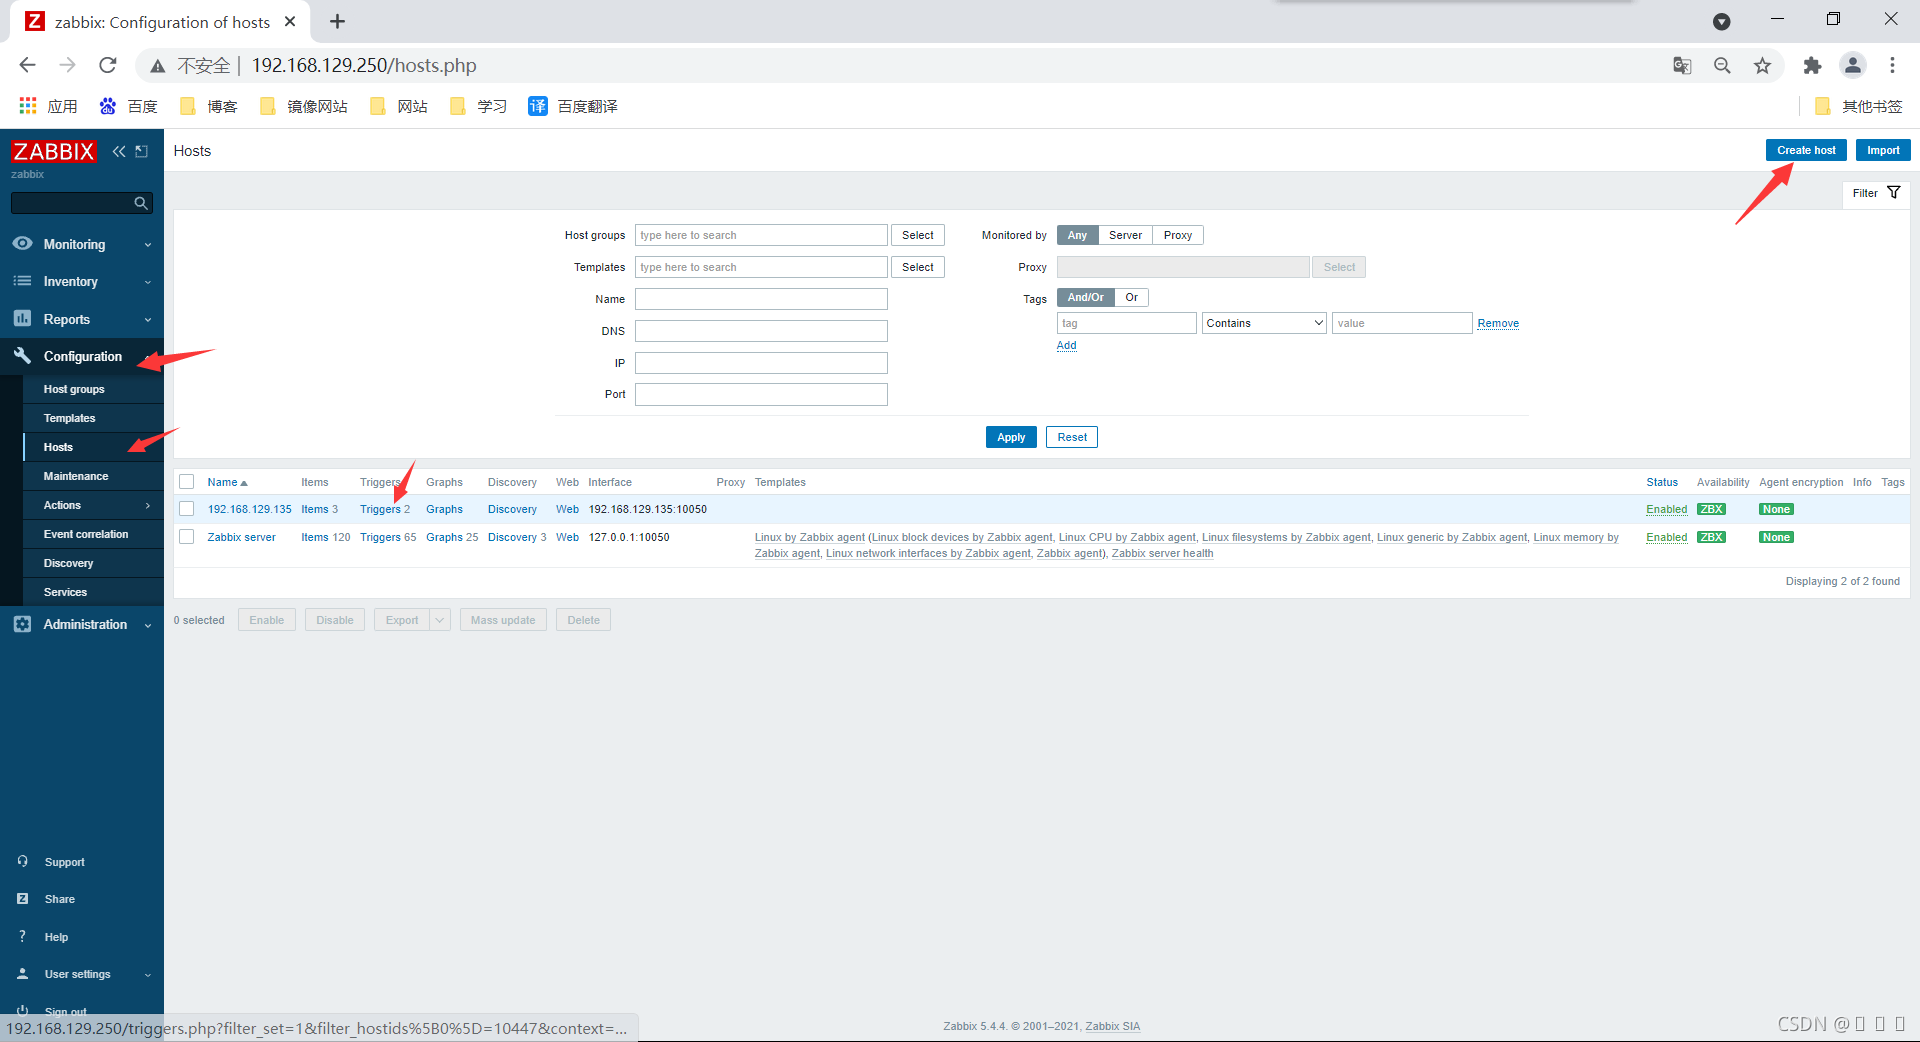The image size is (1920, 1042).
Task: Click the Administration gear icon
Action: pos(22,624)
